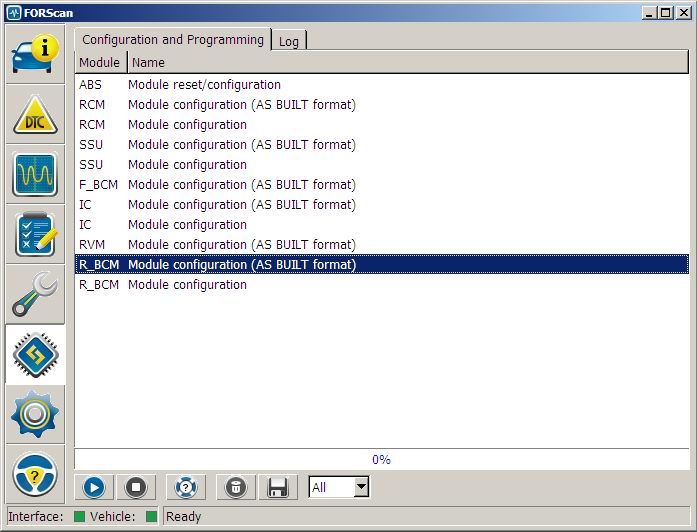Switch to the Log tab

click(x=288, y=41)
